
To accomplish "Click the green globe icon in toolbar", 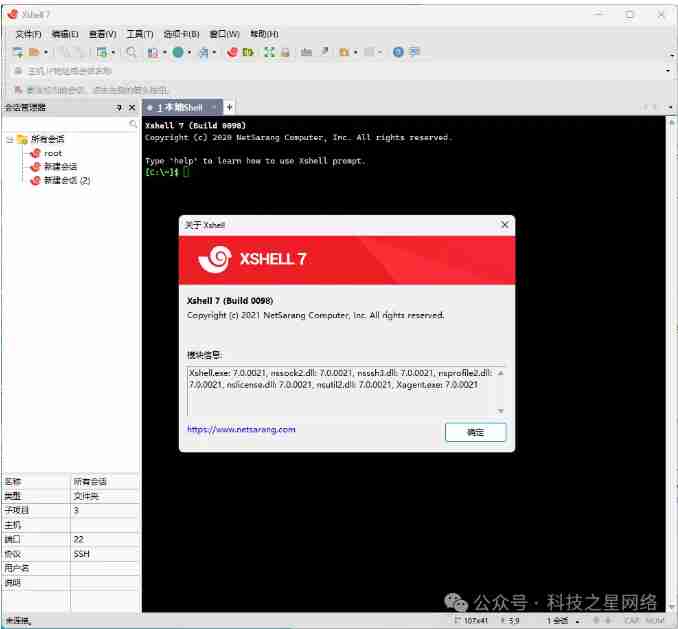I will pos(177,52).
